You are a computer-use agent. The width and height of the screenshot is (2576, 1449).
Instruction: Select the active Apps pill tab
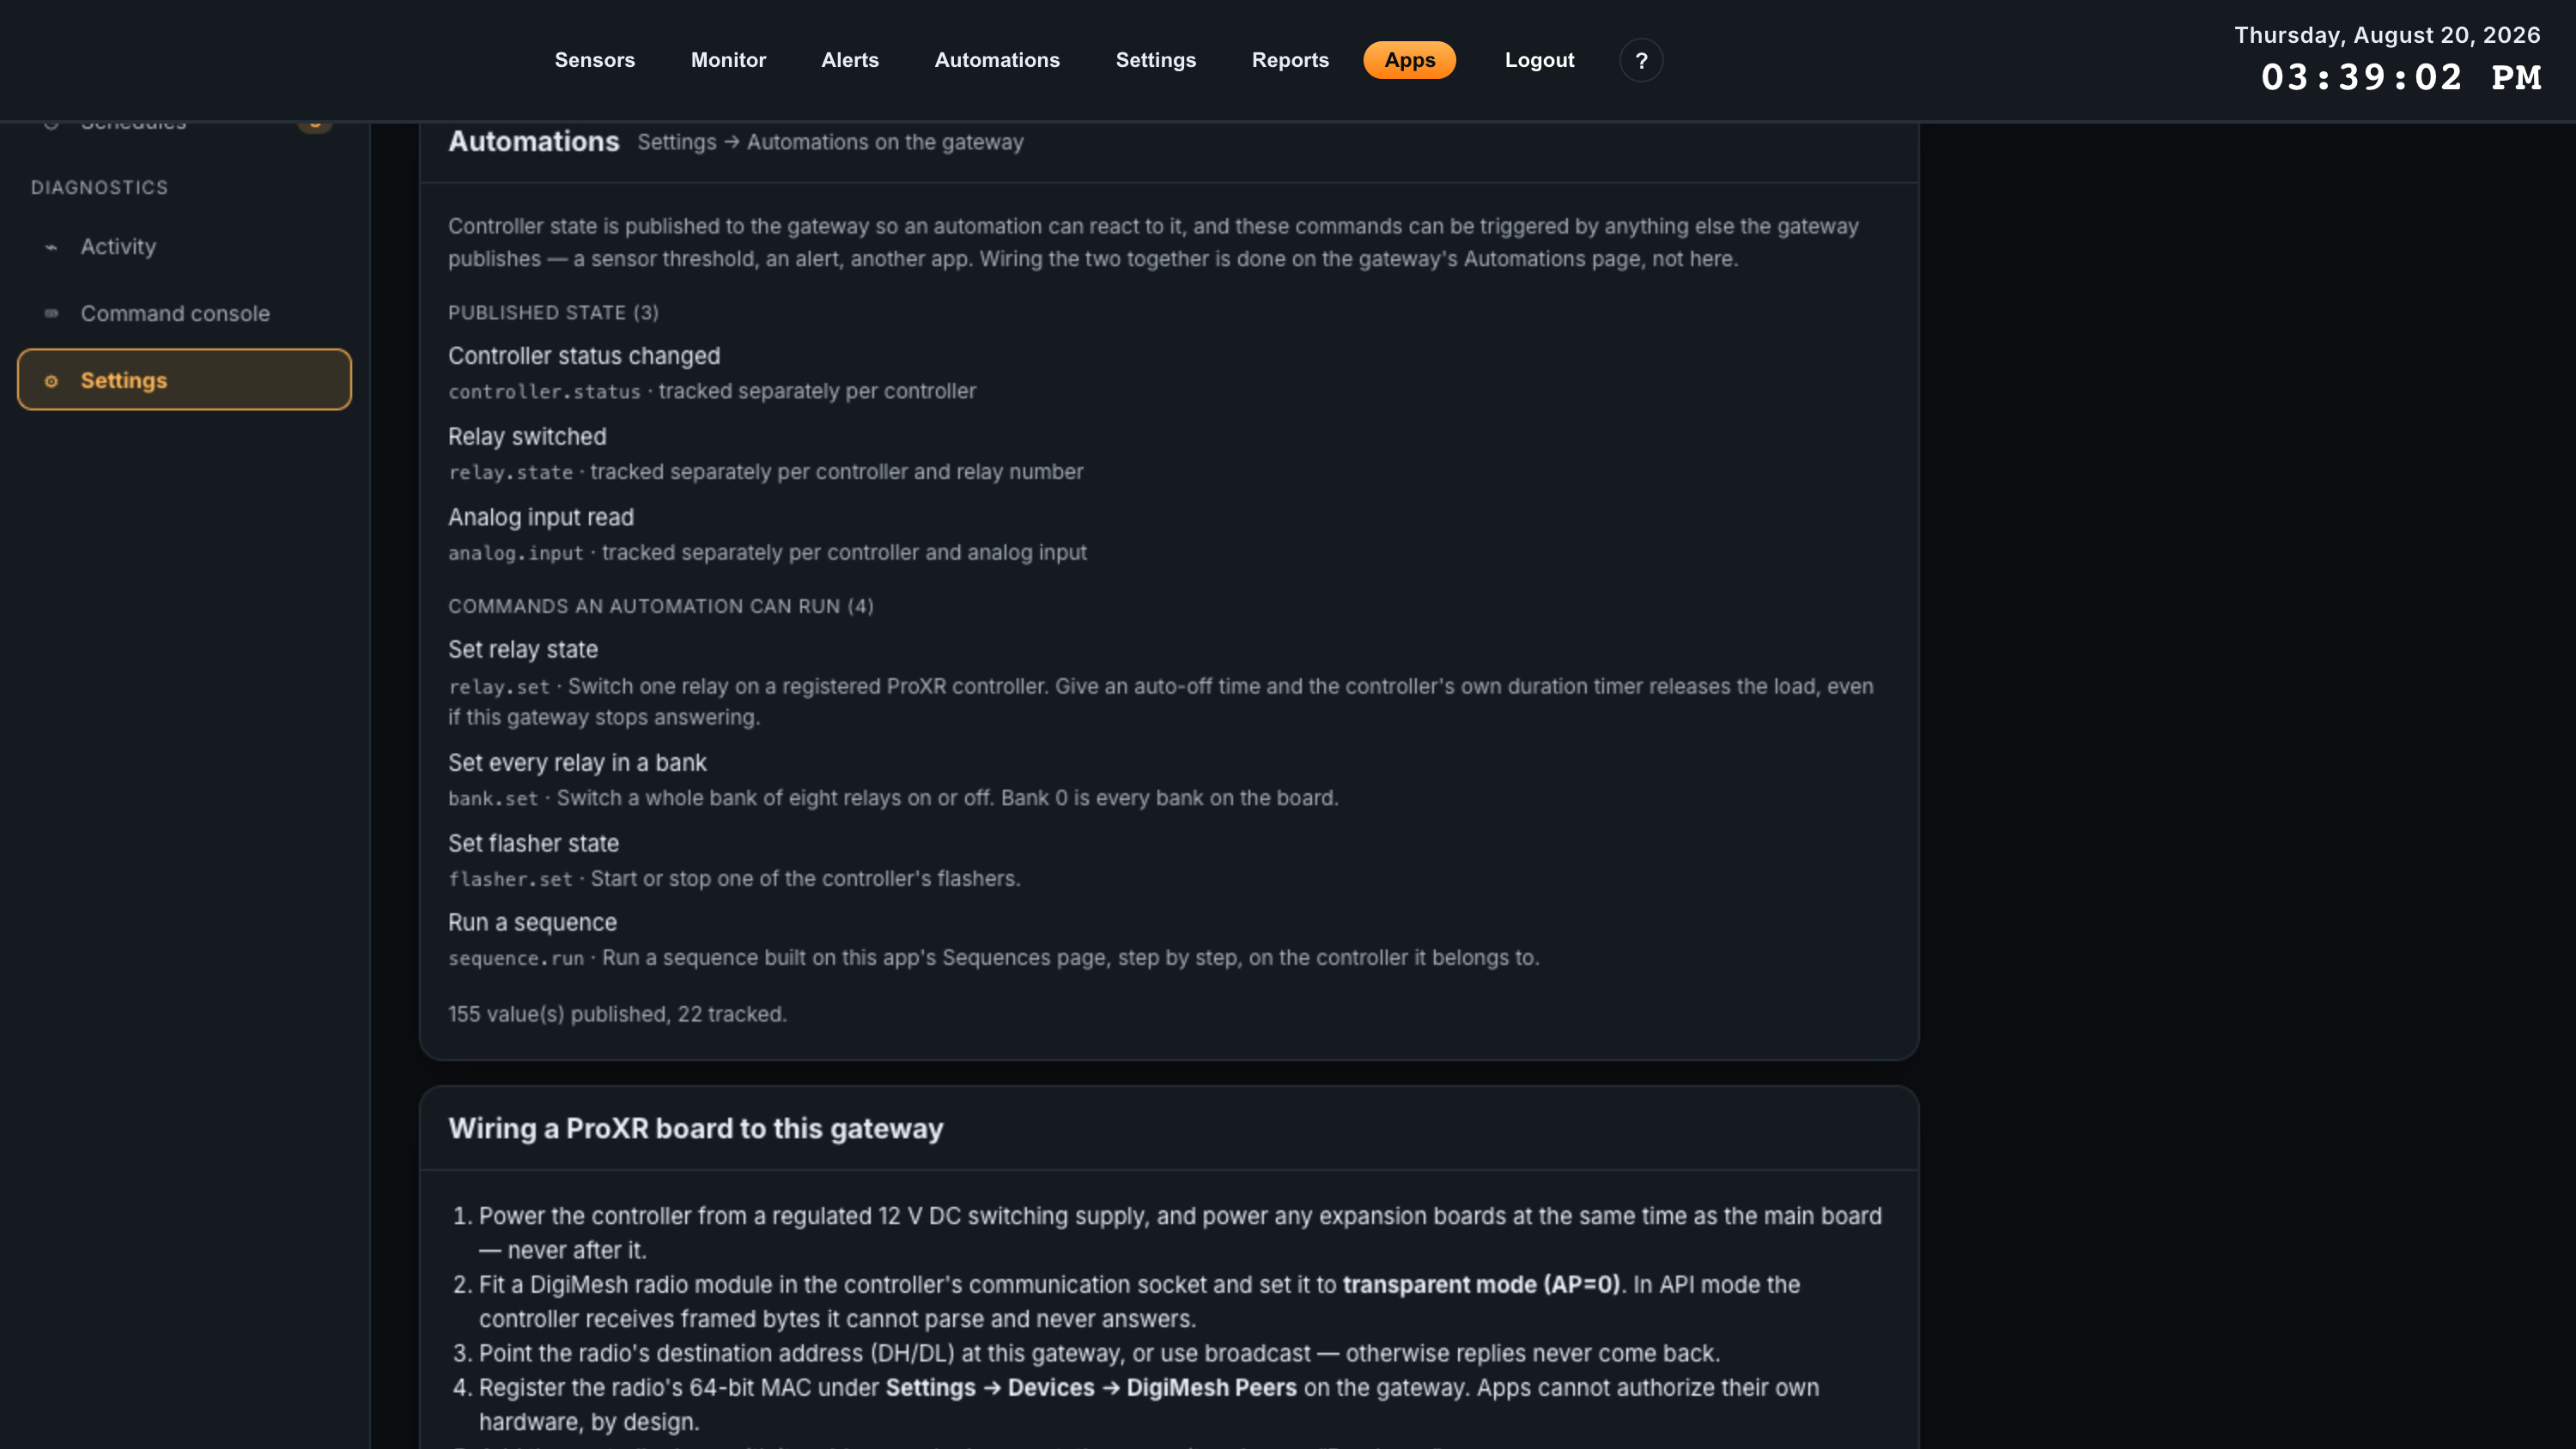[x=1409, y=60]
